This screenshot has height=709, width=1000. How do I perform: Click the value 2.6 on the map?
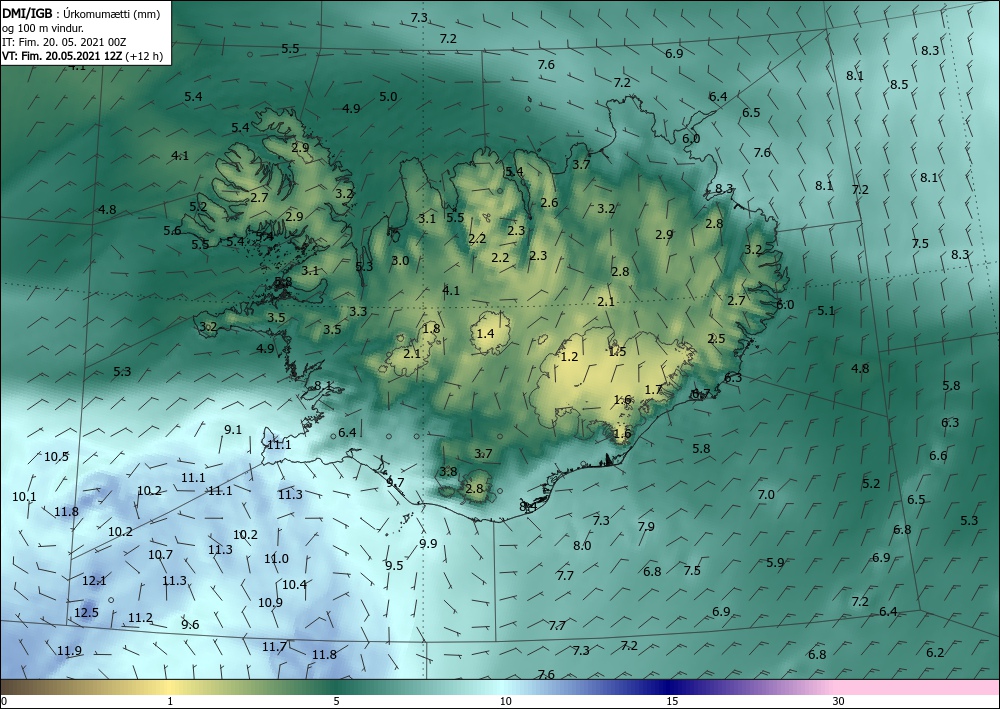coord(549,203)
